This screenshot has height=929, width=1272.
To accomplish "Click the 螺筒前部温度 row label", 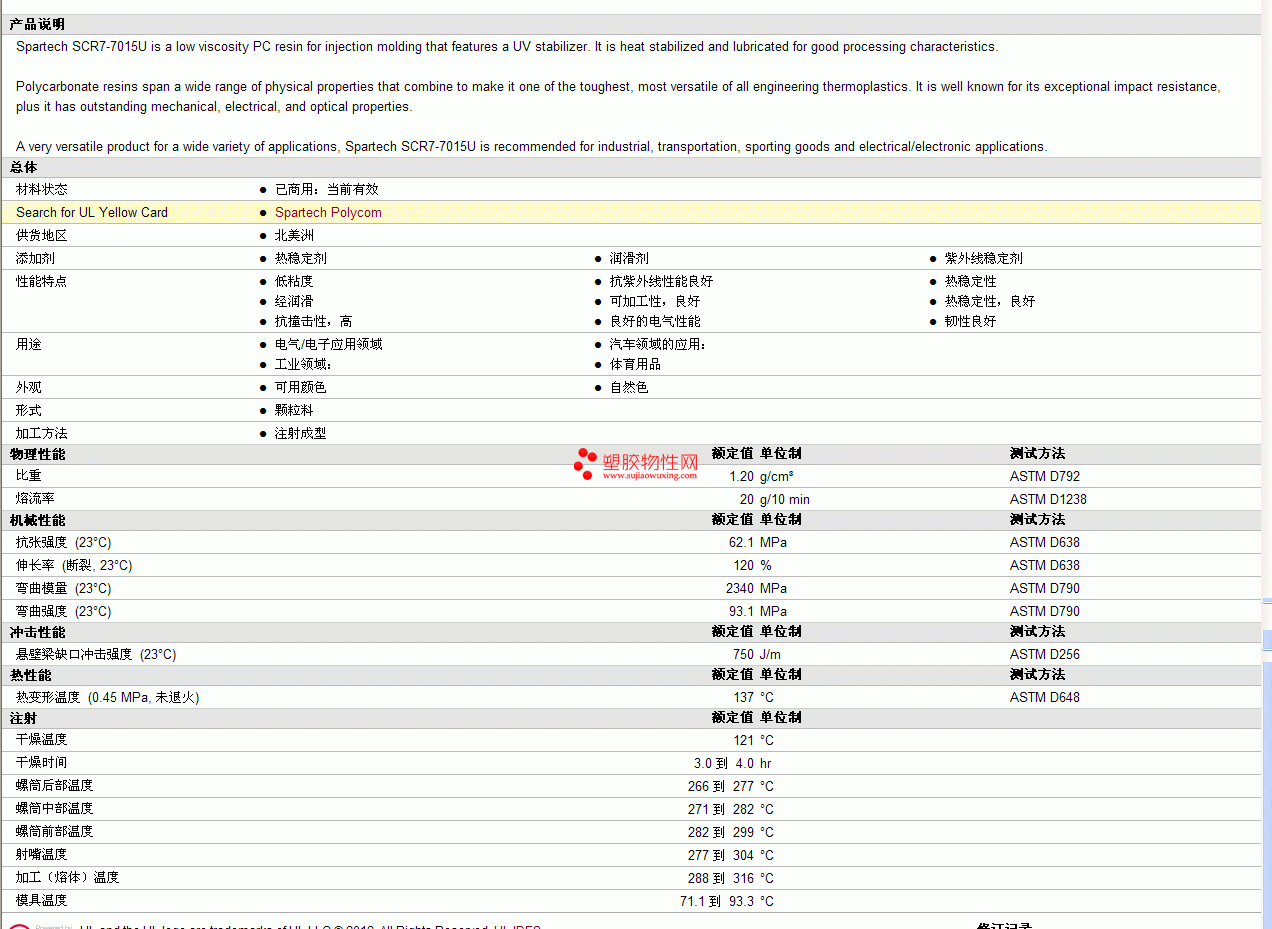I will point(55,831).
